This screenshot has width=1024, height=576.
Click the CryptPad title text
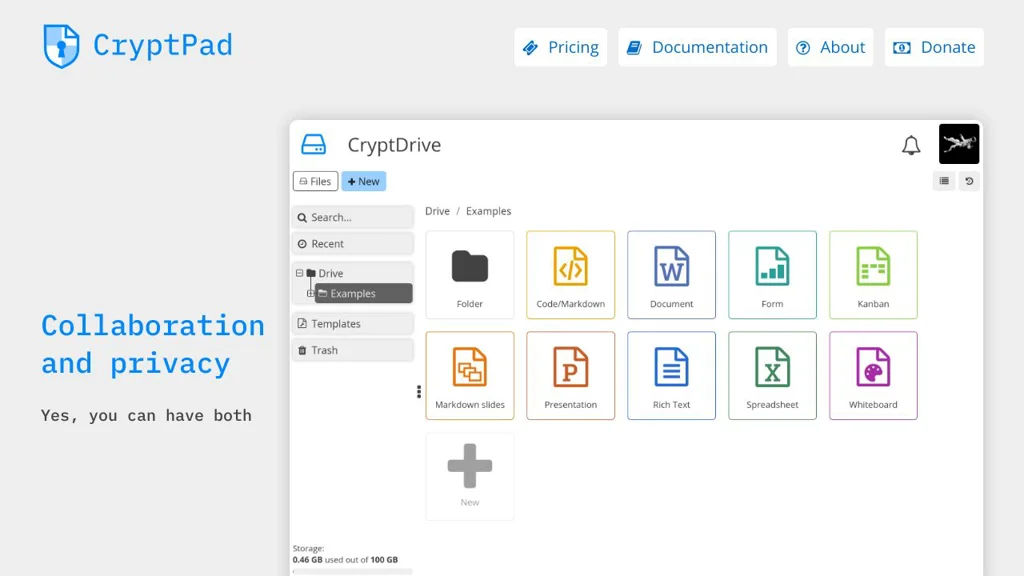point(163,45)
